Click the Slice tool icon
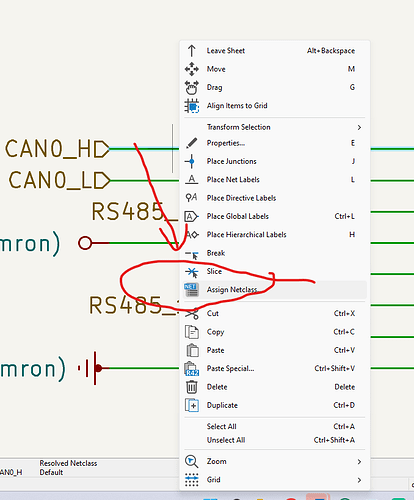Screen dimensions: 414x500 pyautogui.click(x=192, y=272)
